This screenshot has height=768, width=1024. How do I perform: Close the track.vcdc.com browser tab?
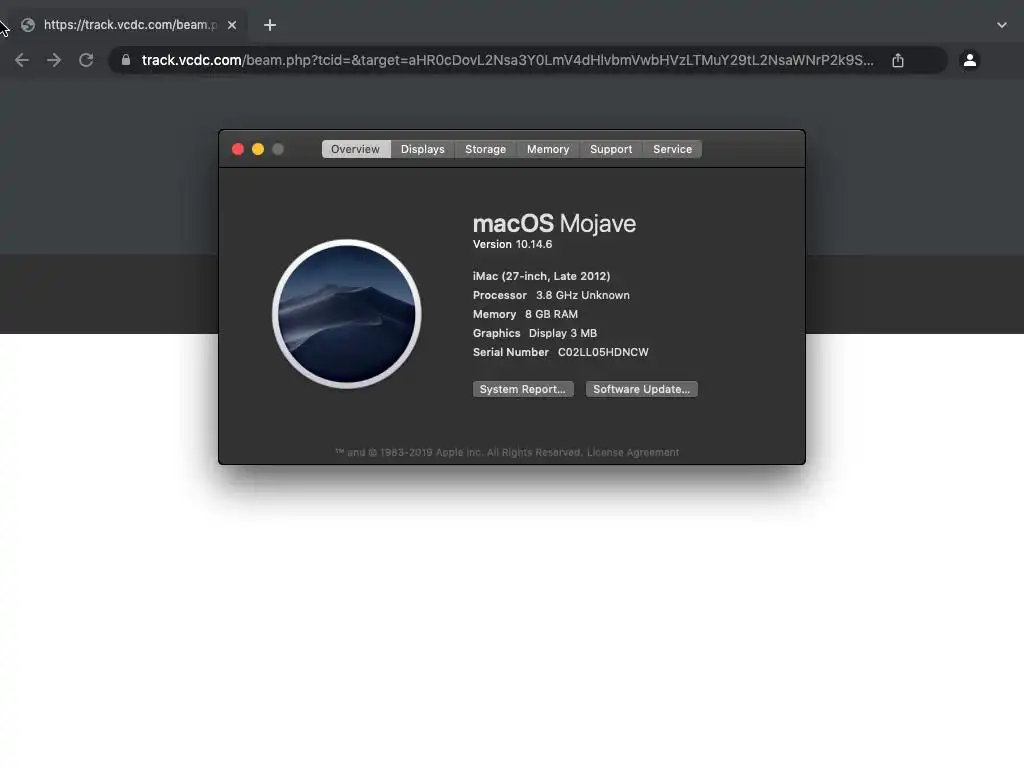[x=232, y=25]
